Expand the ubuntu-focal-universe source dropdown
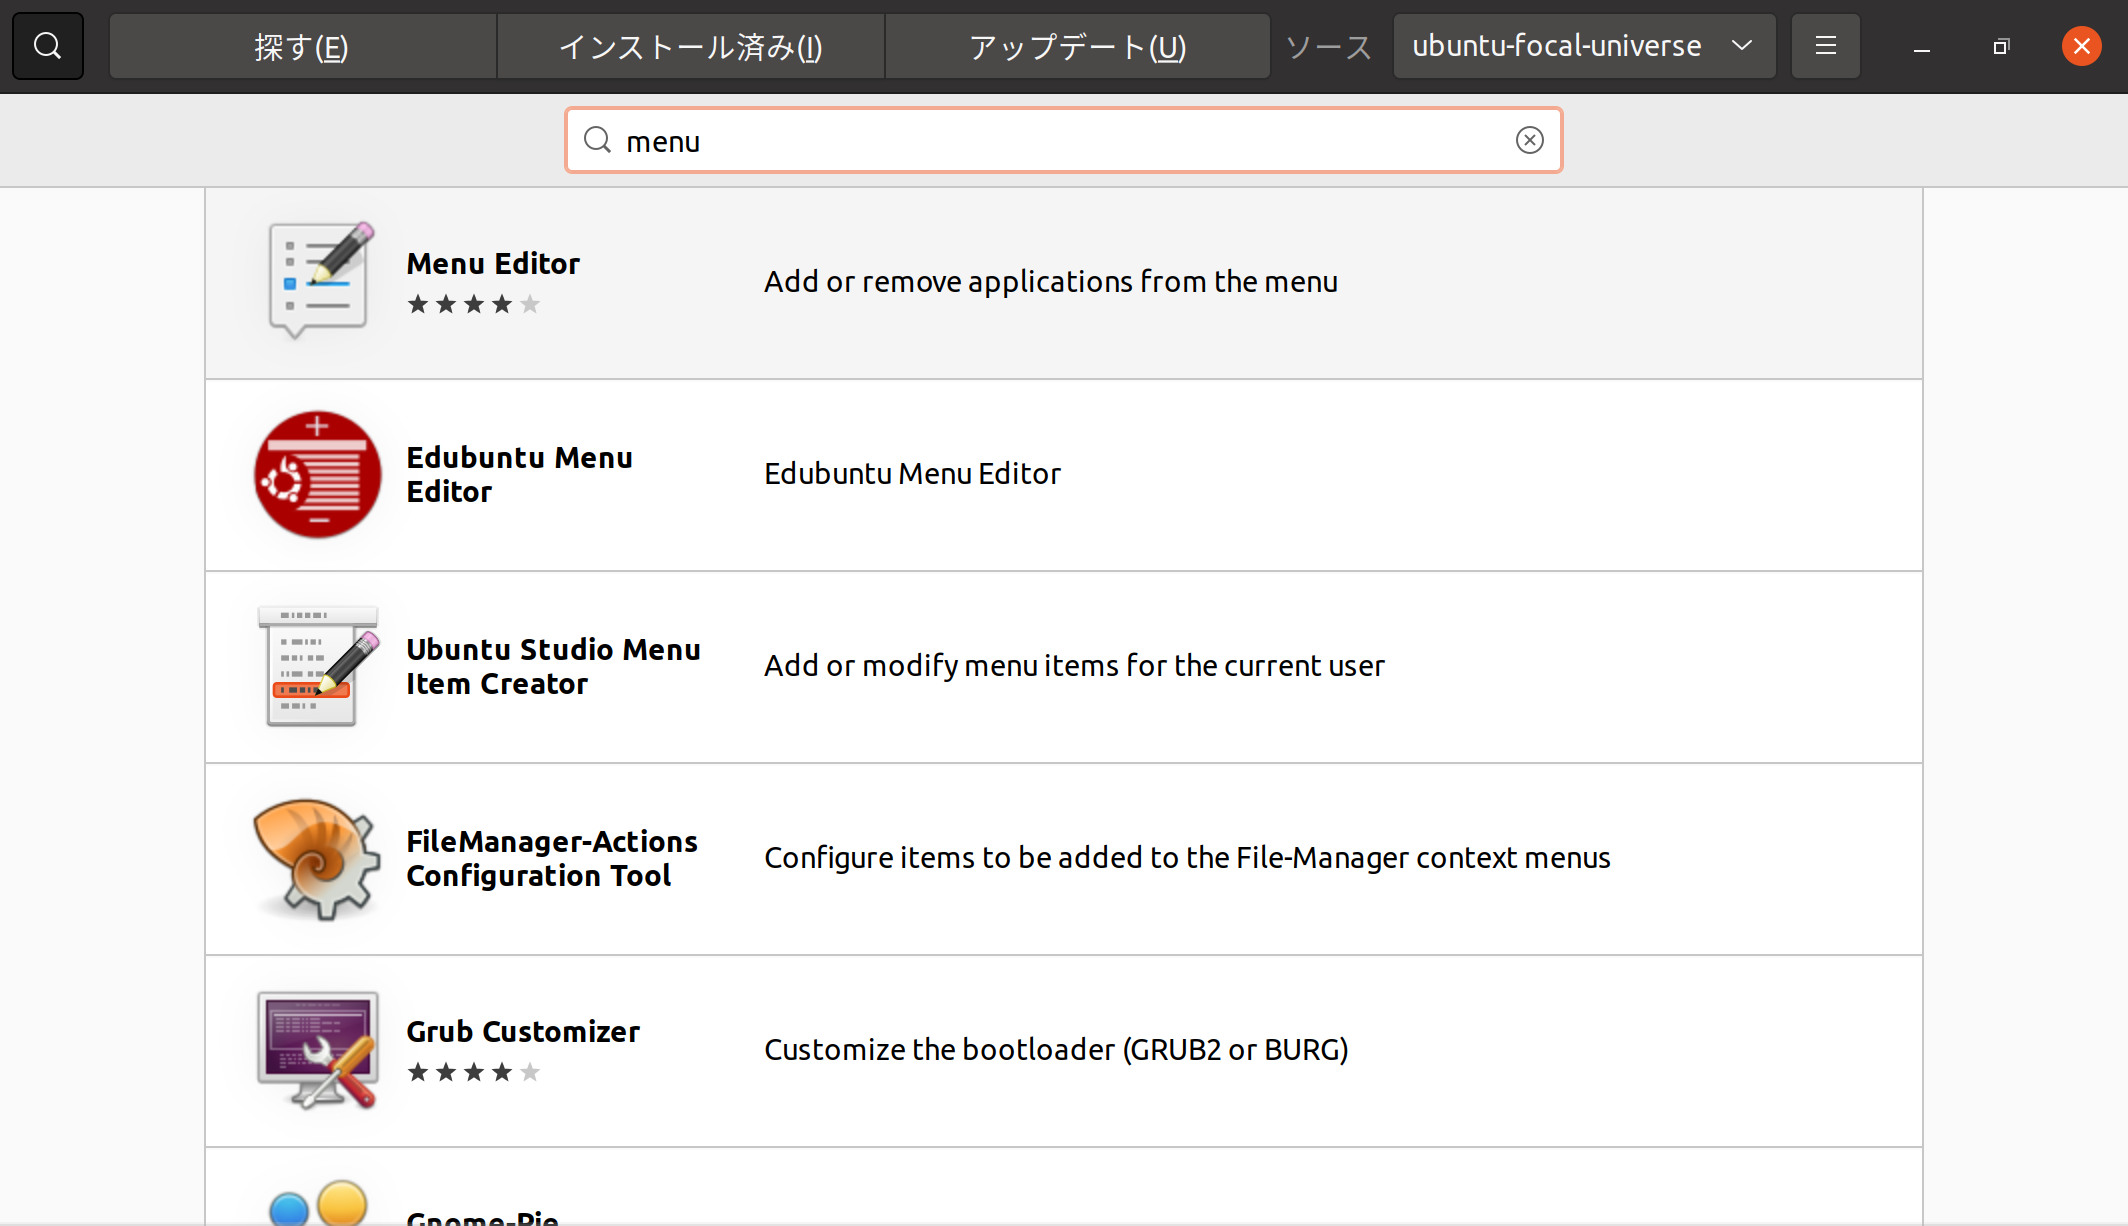The width and height of the screenshot is (2128, 1226). click(1584, 46)
